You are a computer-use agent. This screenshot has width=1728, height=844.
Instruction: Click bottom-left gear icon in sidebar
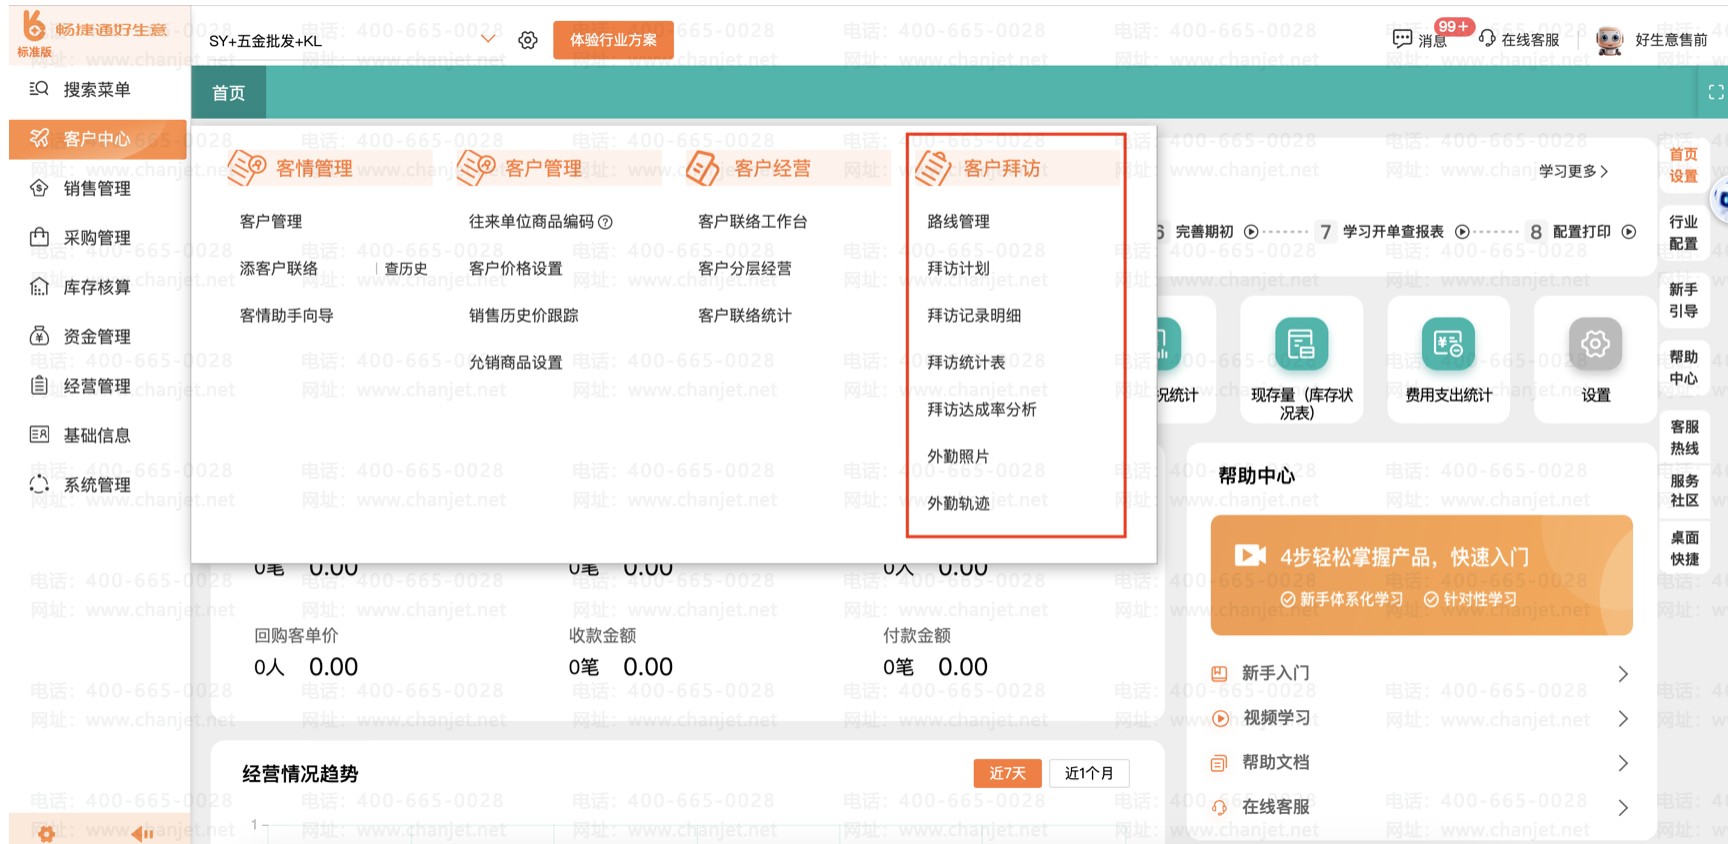coord(47,833)
